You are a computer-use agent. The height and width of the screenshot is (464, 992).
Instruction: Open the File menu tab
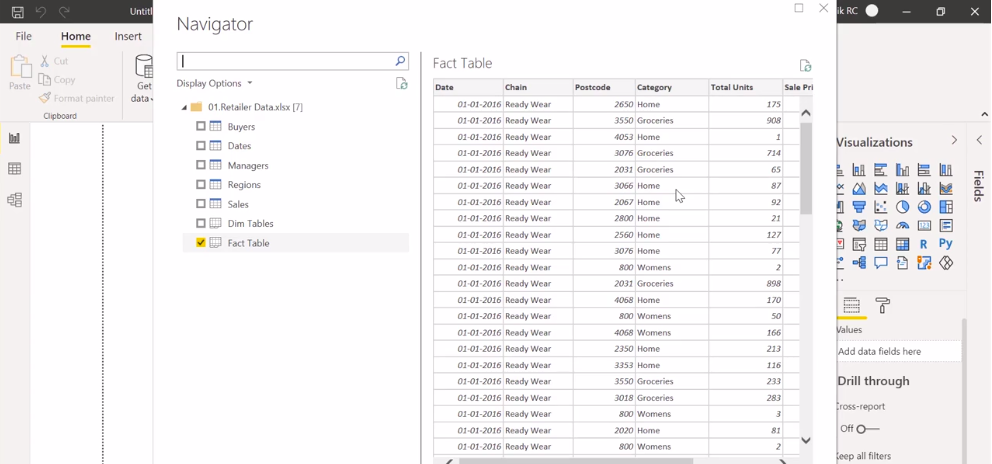(23, 36)
